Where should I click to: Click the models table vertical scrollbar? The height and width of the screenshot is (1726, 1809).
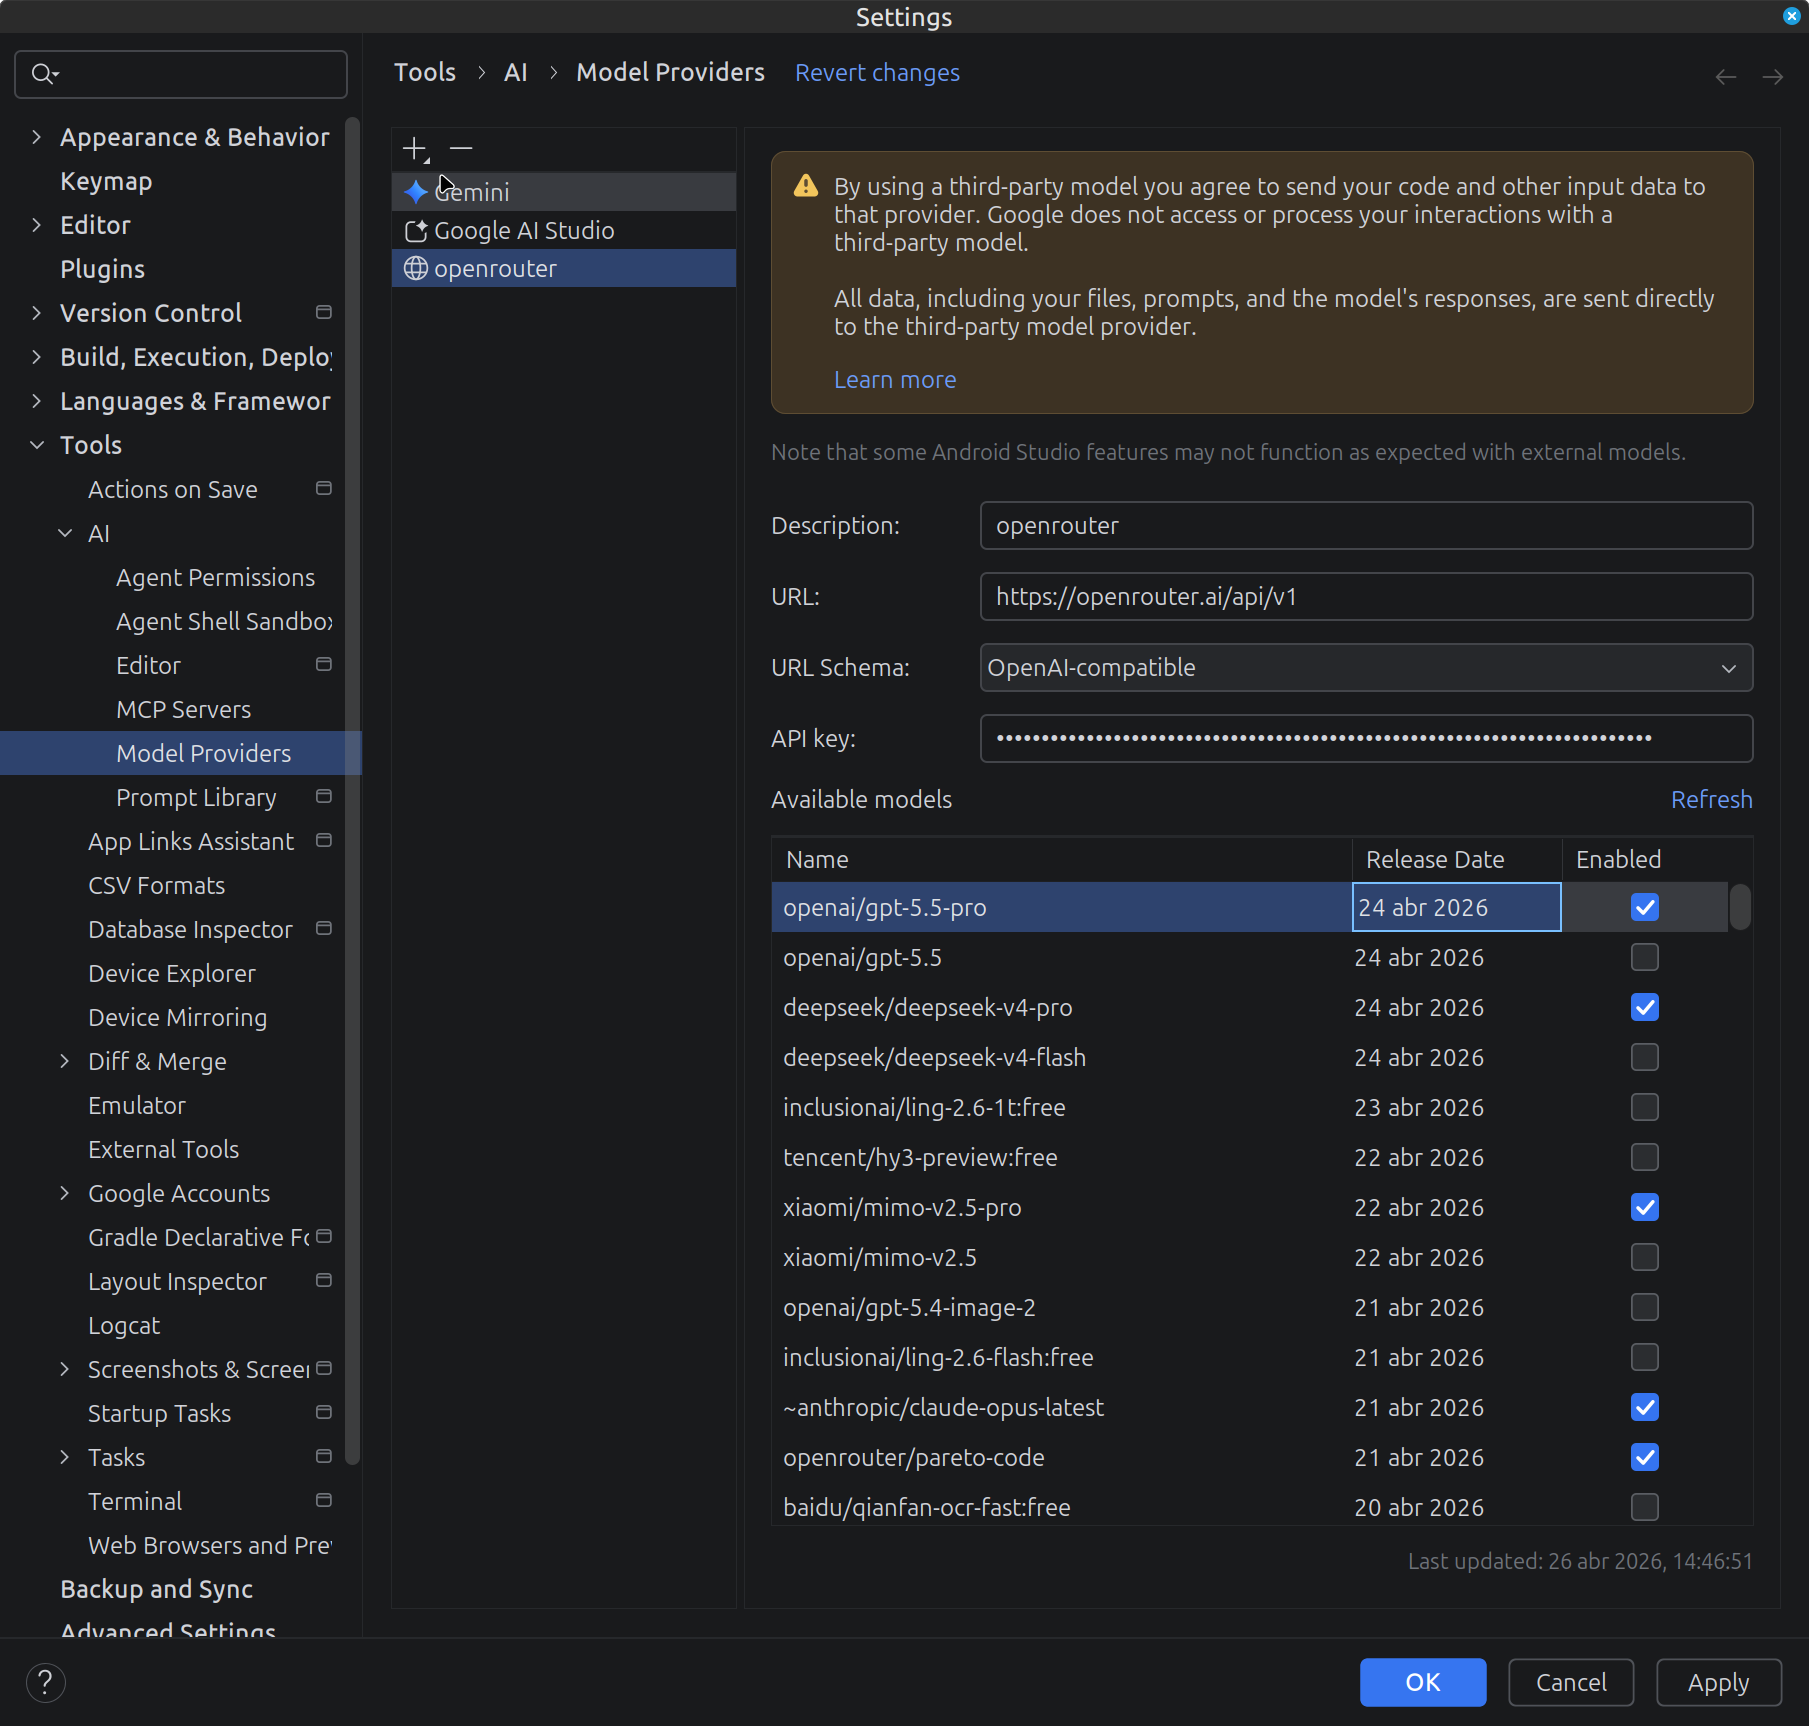coord(1740,908)
